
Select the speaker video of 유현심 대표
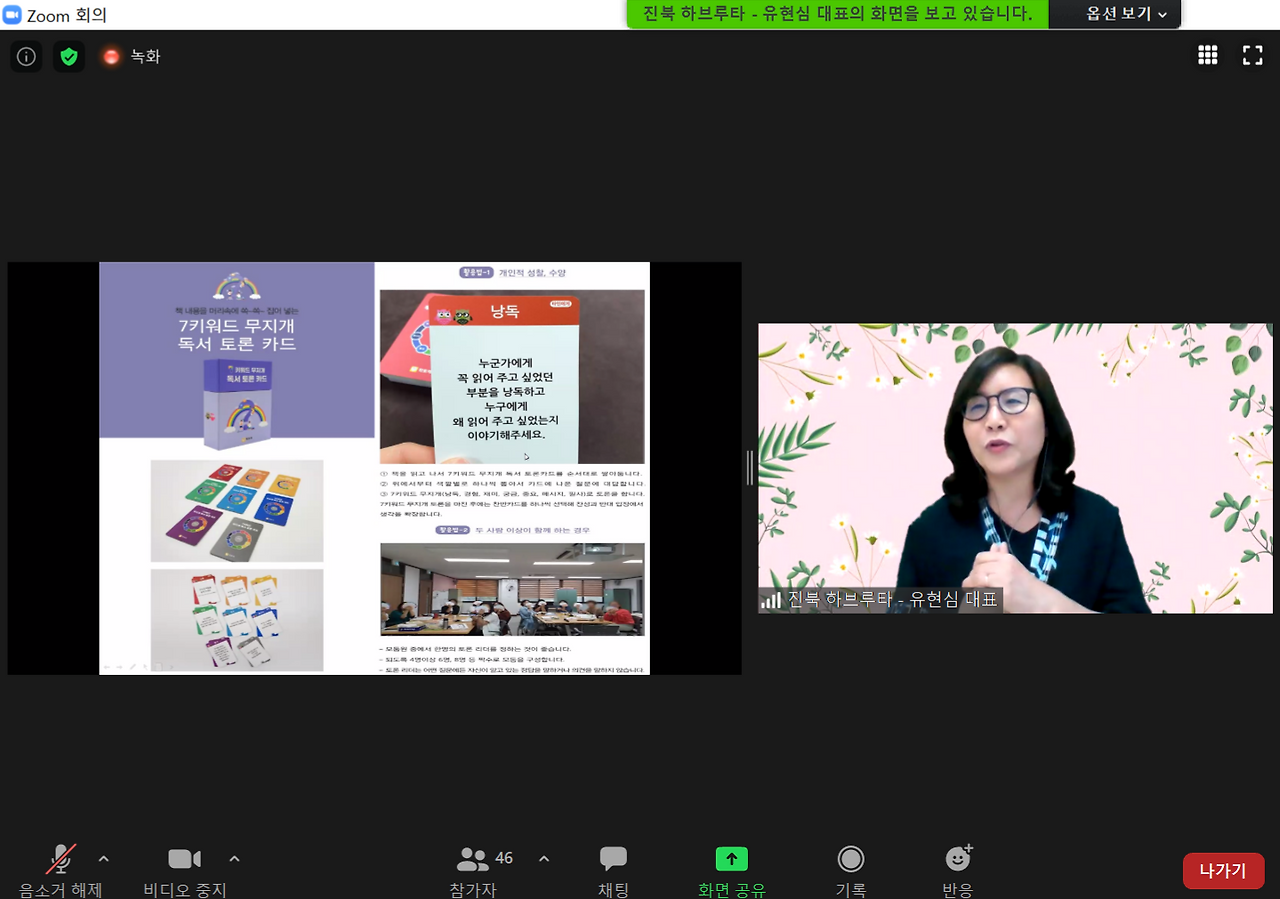point(1015,468)
